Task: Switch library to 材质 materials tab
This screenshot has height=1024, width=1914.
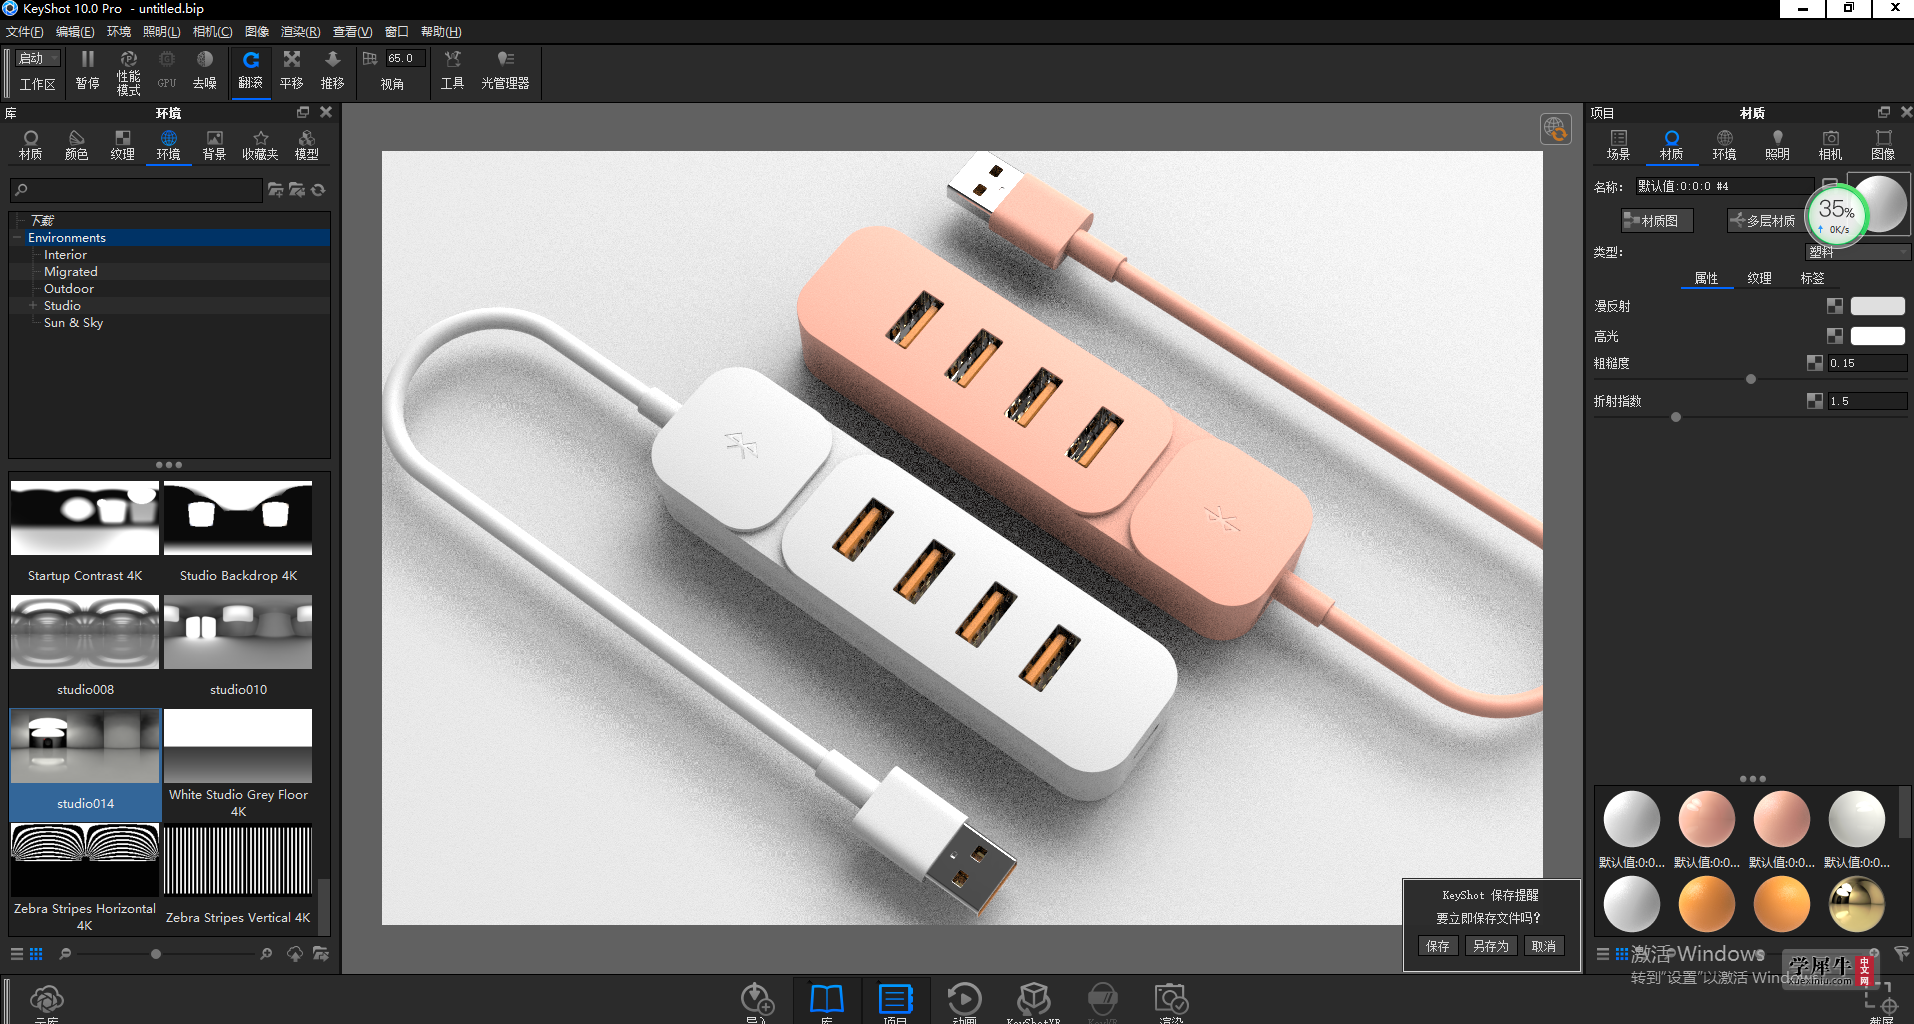Action: [x=31, y=145]
